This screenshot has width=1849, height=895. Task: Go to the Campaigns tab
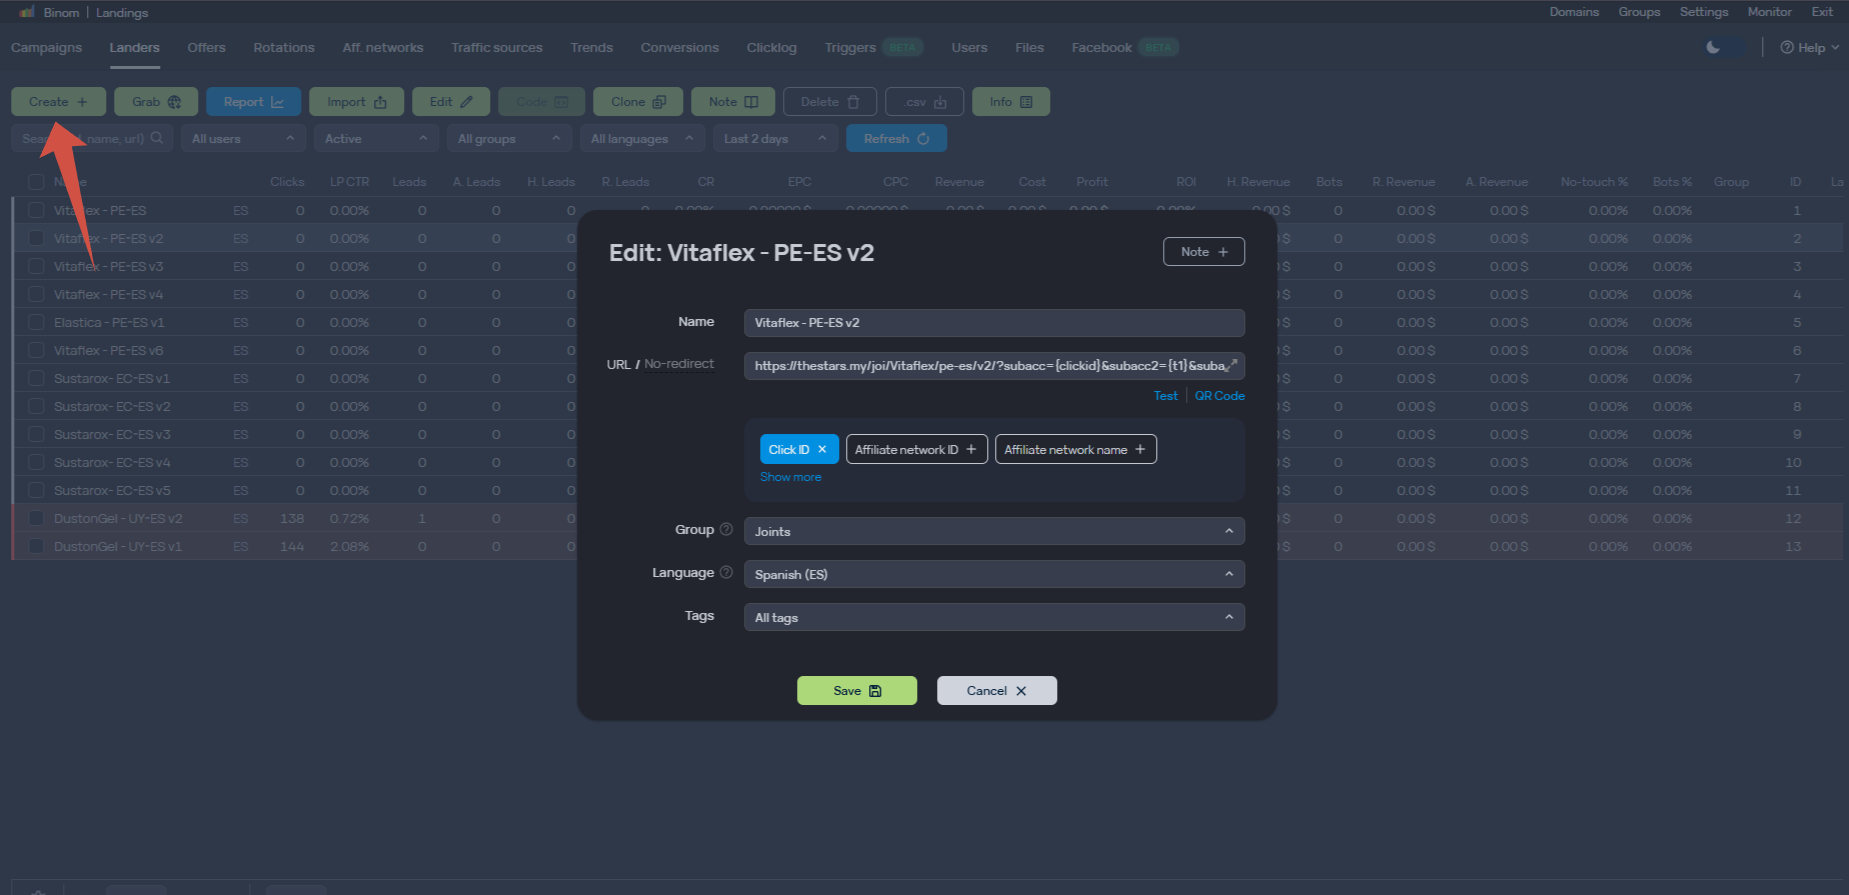[47, 47]
